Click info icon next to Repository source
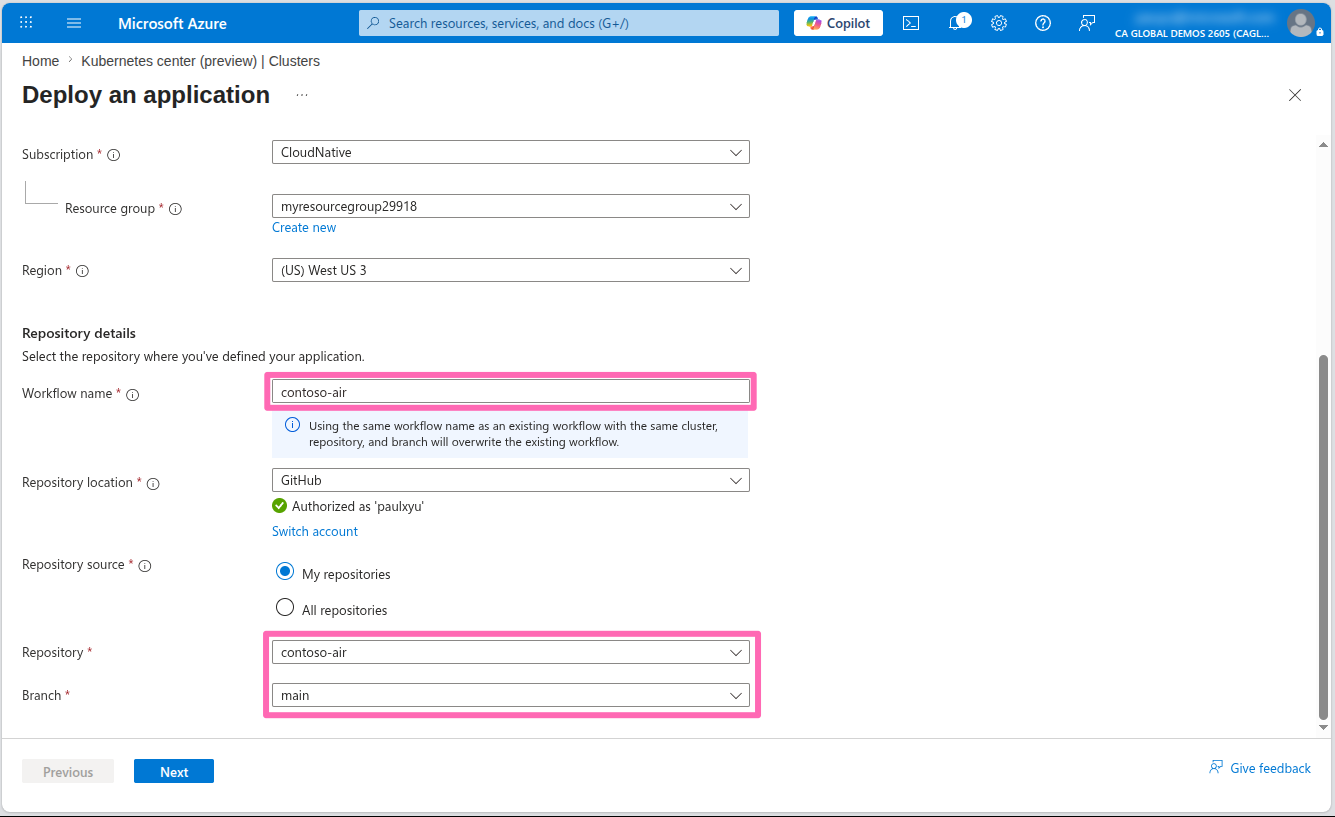Image resolution: width=1335 pixels, height=817 pixels. point(144,565)
